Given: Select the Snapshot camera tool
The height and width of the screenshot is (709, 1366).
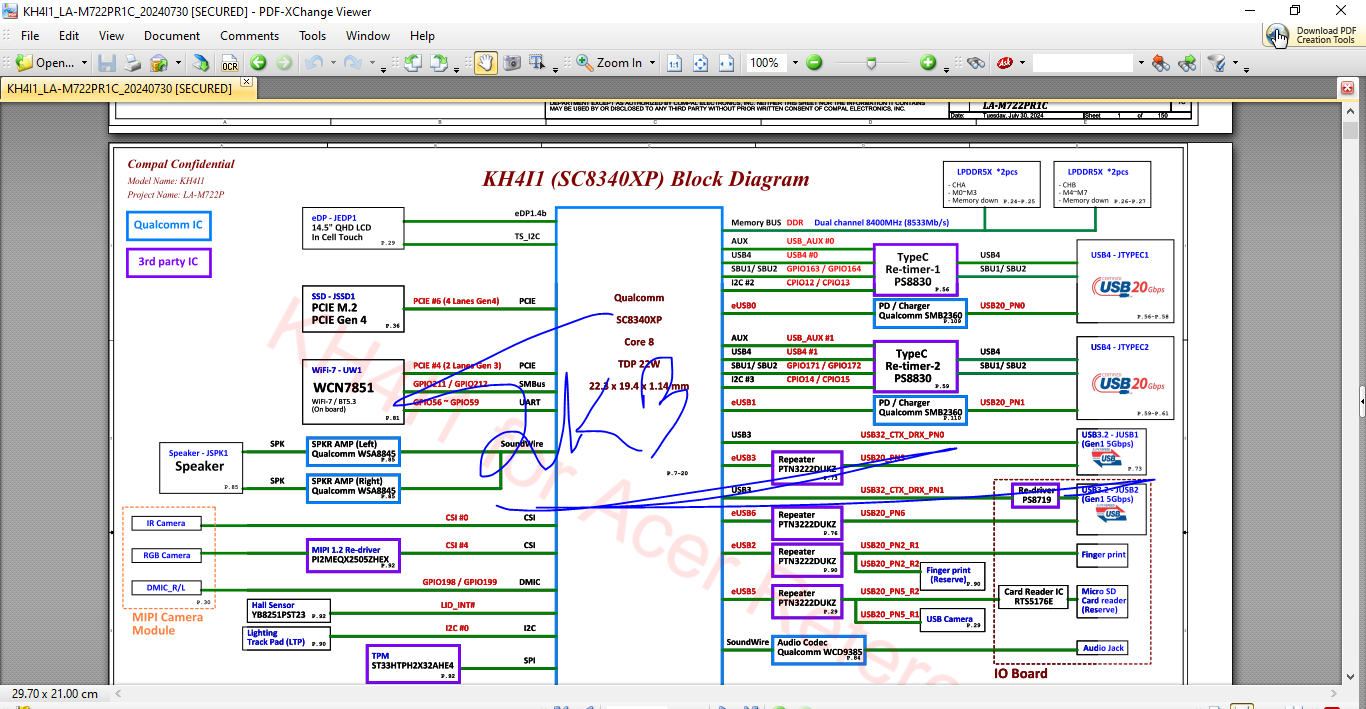Looking at the screenshot, I should [x=512, y=62].
